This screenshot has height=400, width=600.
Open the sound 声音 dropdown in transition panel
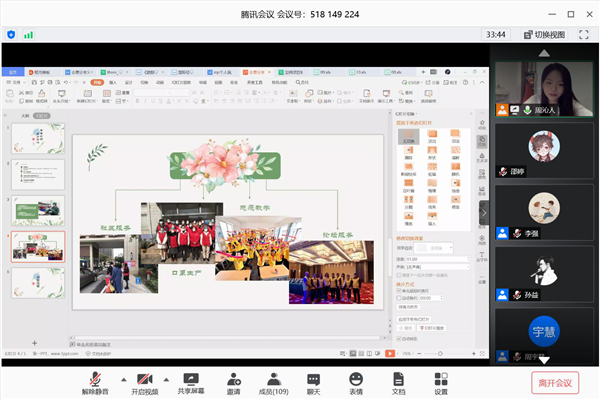pyautogui.click(x=437, y=267)
